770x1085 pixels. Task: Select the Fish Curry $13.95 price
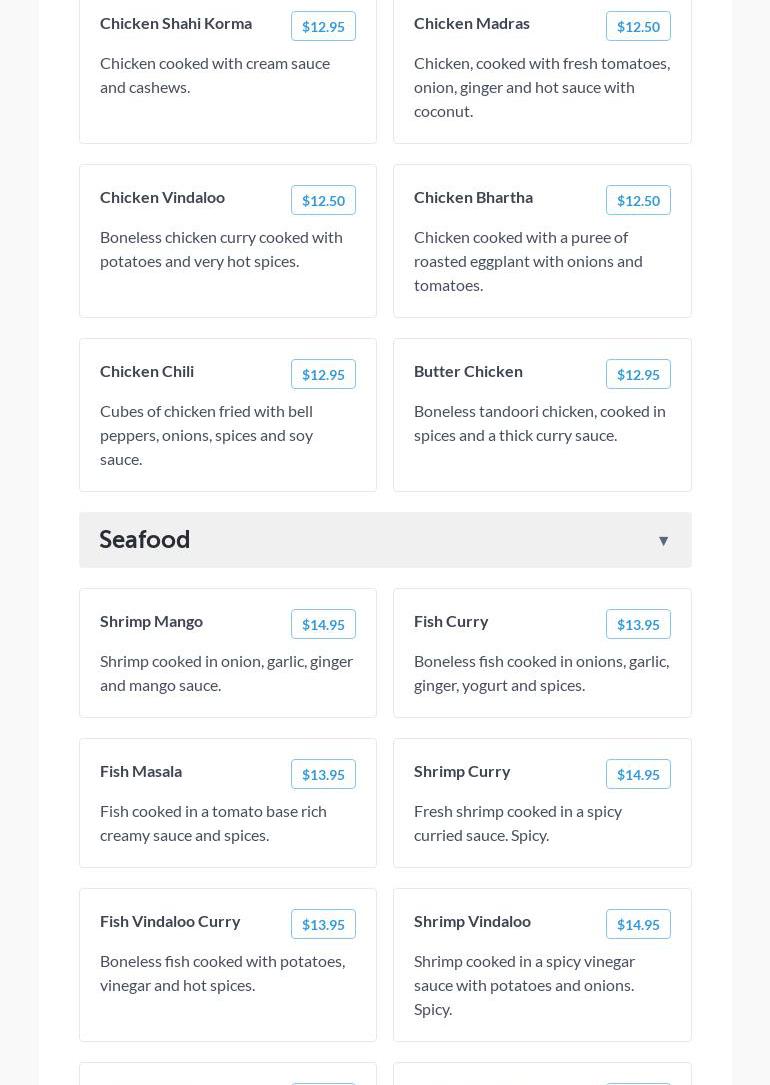[x=638, y=625]
